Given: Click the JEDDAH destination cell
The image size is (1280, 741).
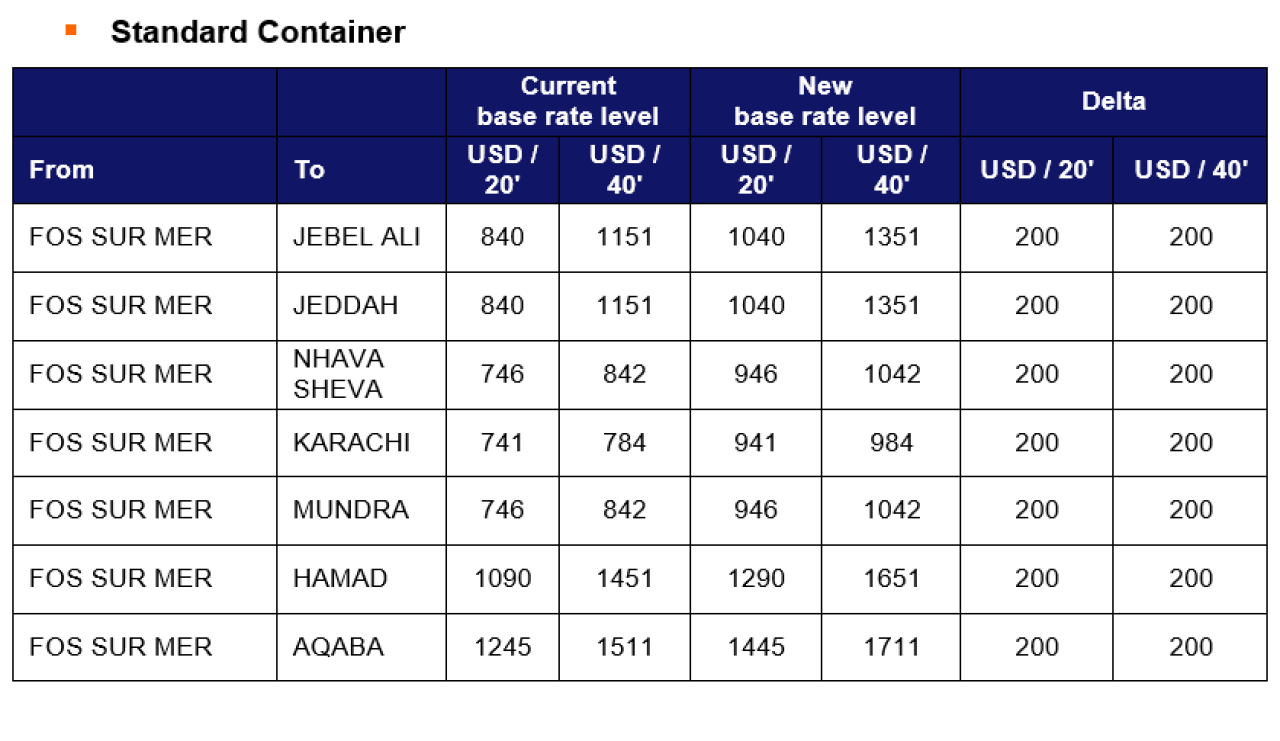Looking at the screenshot, I should [x=361, y=306].
